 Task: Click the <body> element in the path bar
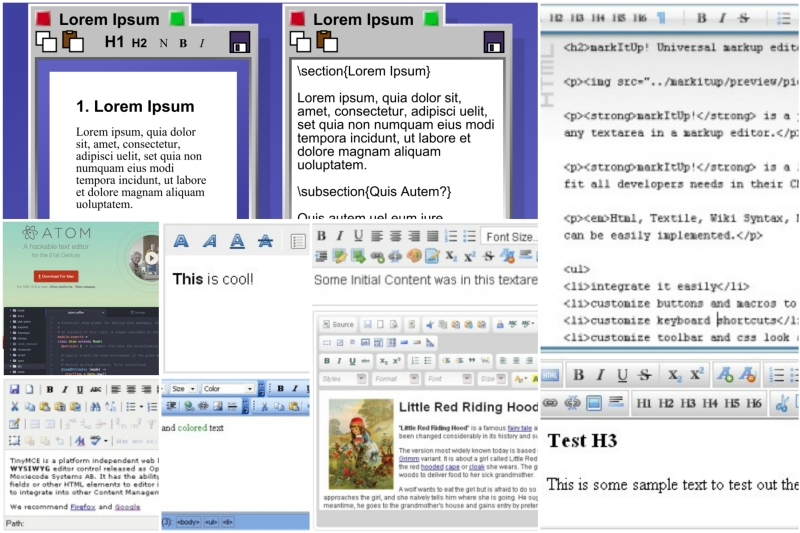click(x=188, y=522)
